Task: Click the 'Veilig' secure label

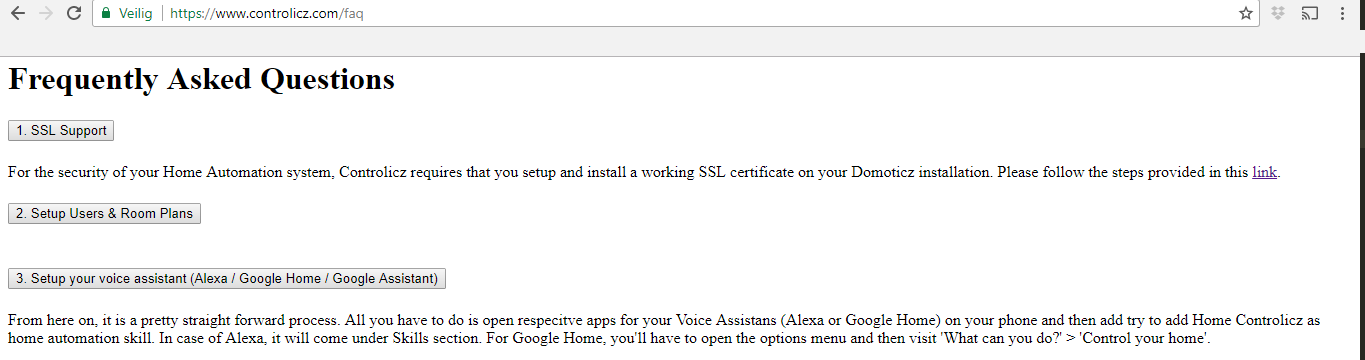Action: 135,14
